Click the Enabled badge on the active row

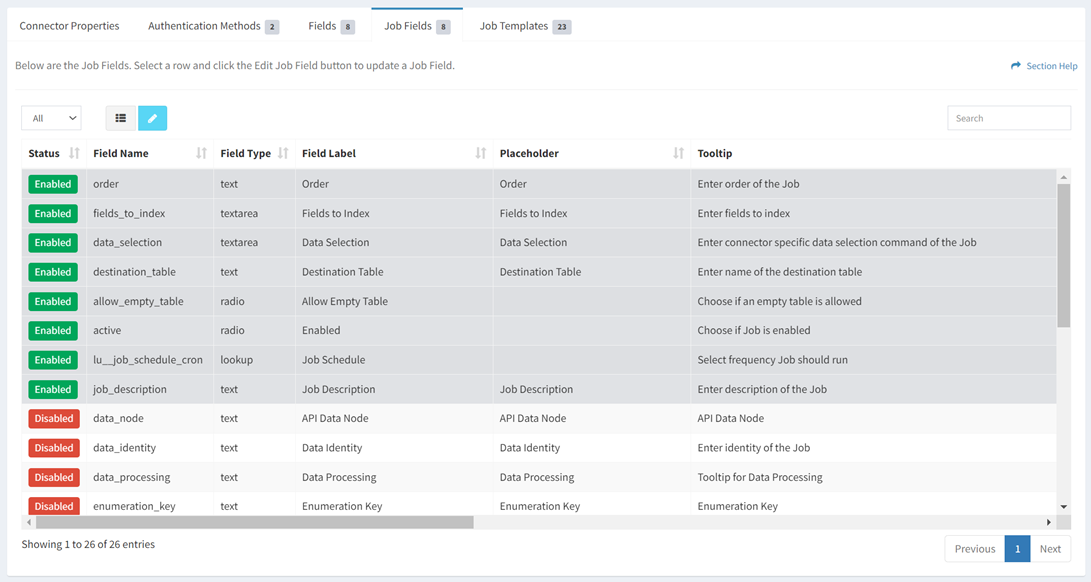[x=53, y=330]
